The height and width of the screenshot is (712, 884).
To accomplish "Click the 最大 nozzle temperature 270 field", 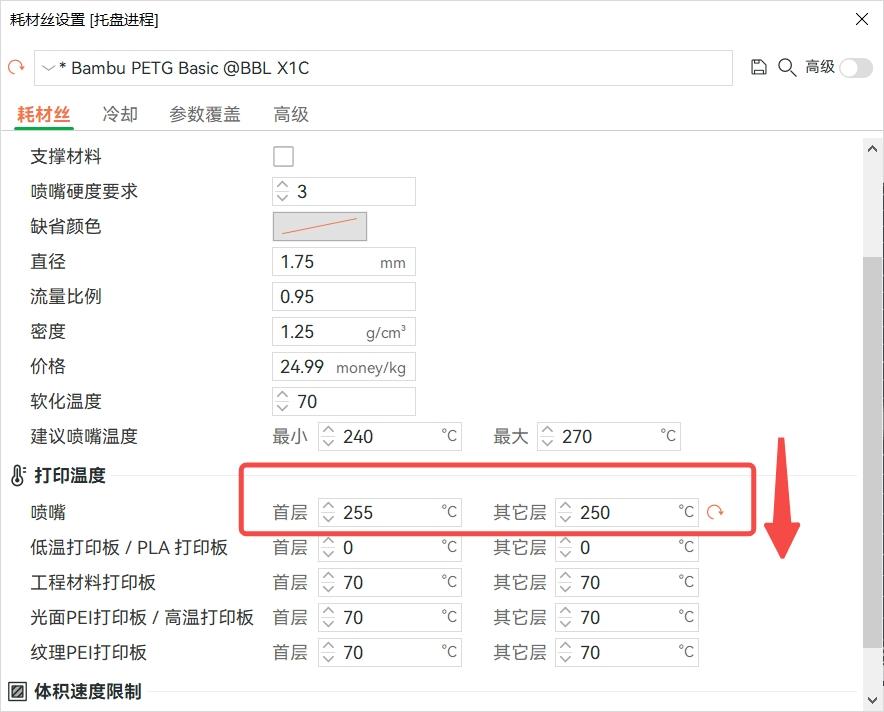I will [609, 436].
